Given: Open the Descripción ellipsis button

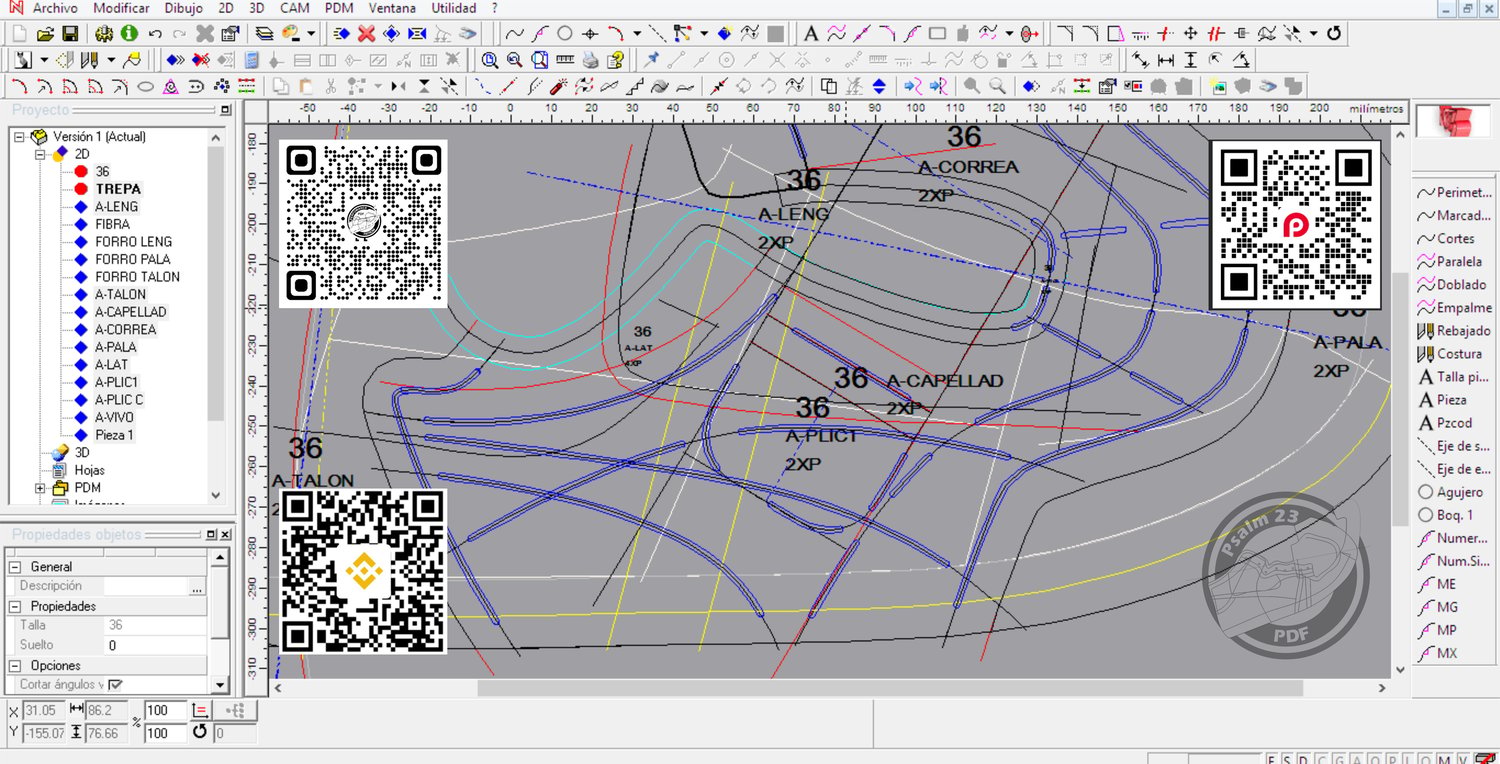Looking at the screenshot, I should tap(197, 586).
